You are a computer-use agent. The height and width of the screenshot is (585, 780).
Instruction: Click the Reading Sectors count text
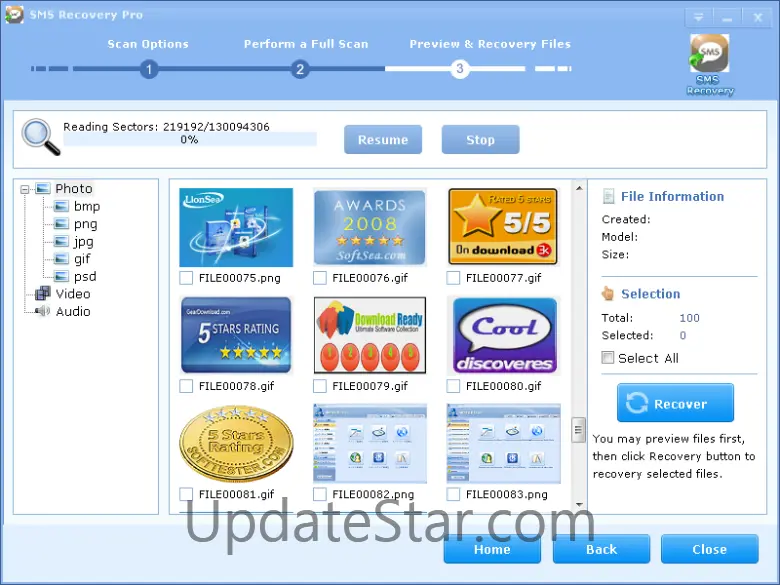[x=166, y=126]
